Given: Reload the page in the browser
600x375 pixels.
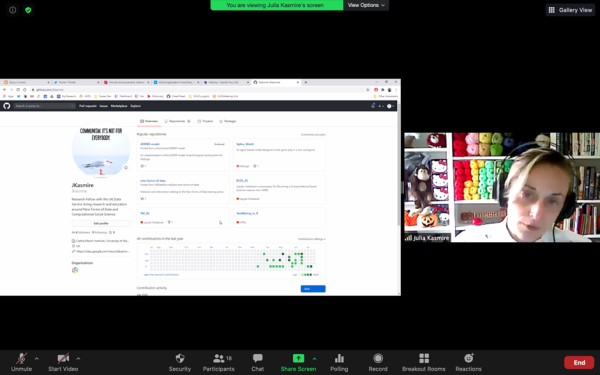Looking at the screenshot, I should coord(18,90).
